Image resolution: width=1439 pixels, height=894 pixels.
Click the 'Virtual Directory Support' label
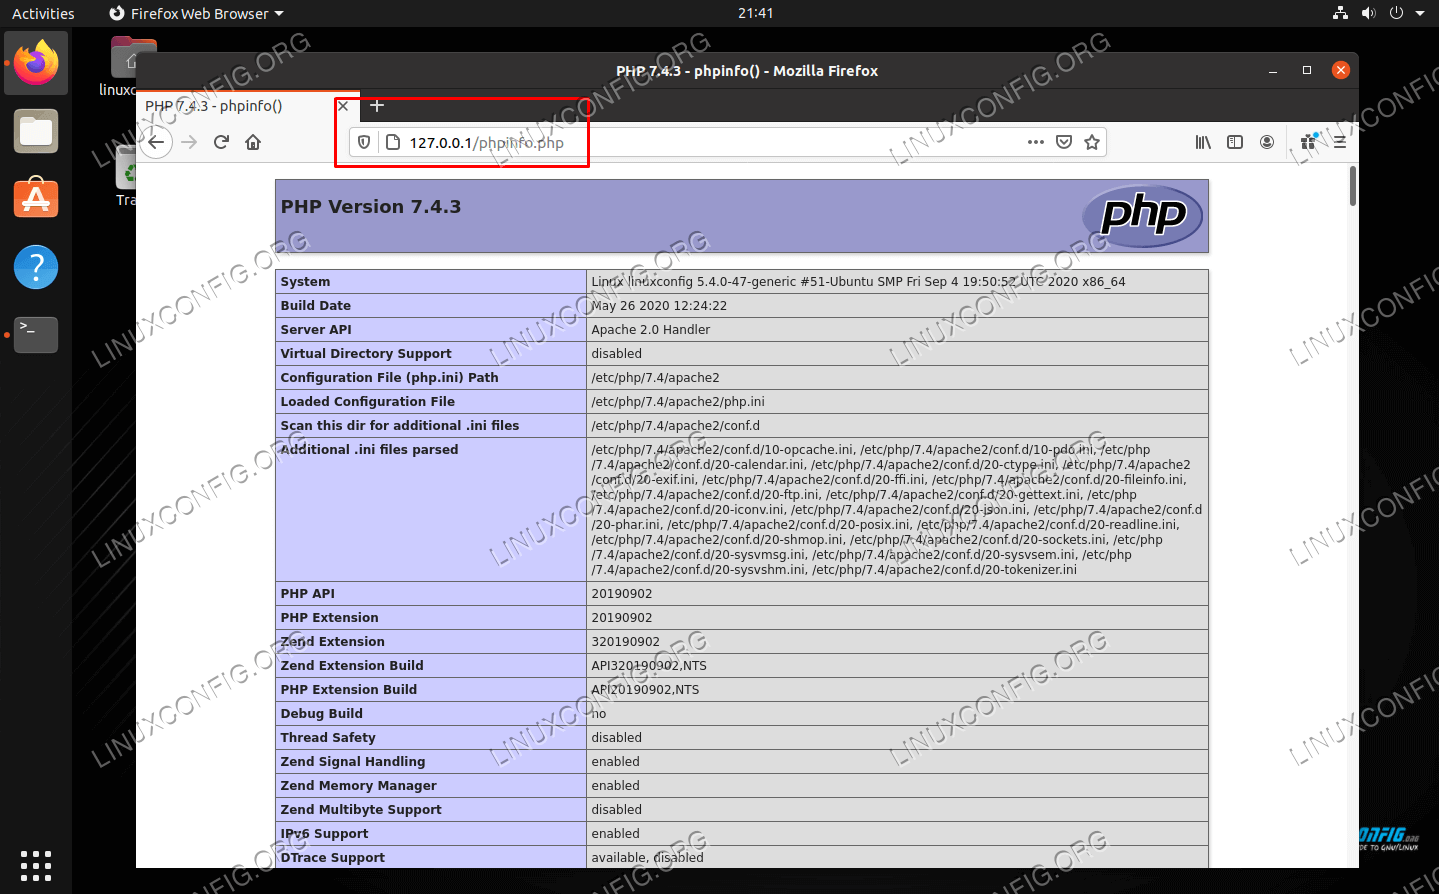tap(366, 353)
